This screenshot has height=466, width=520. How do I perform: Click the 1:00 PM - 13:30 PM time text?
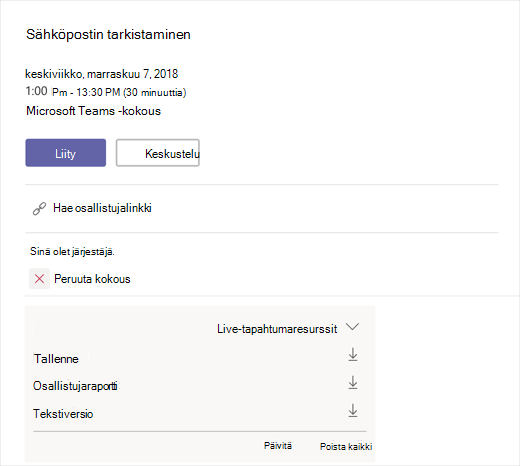click(x=106, y=92)
